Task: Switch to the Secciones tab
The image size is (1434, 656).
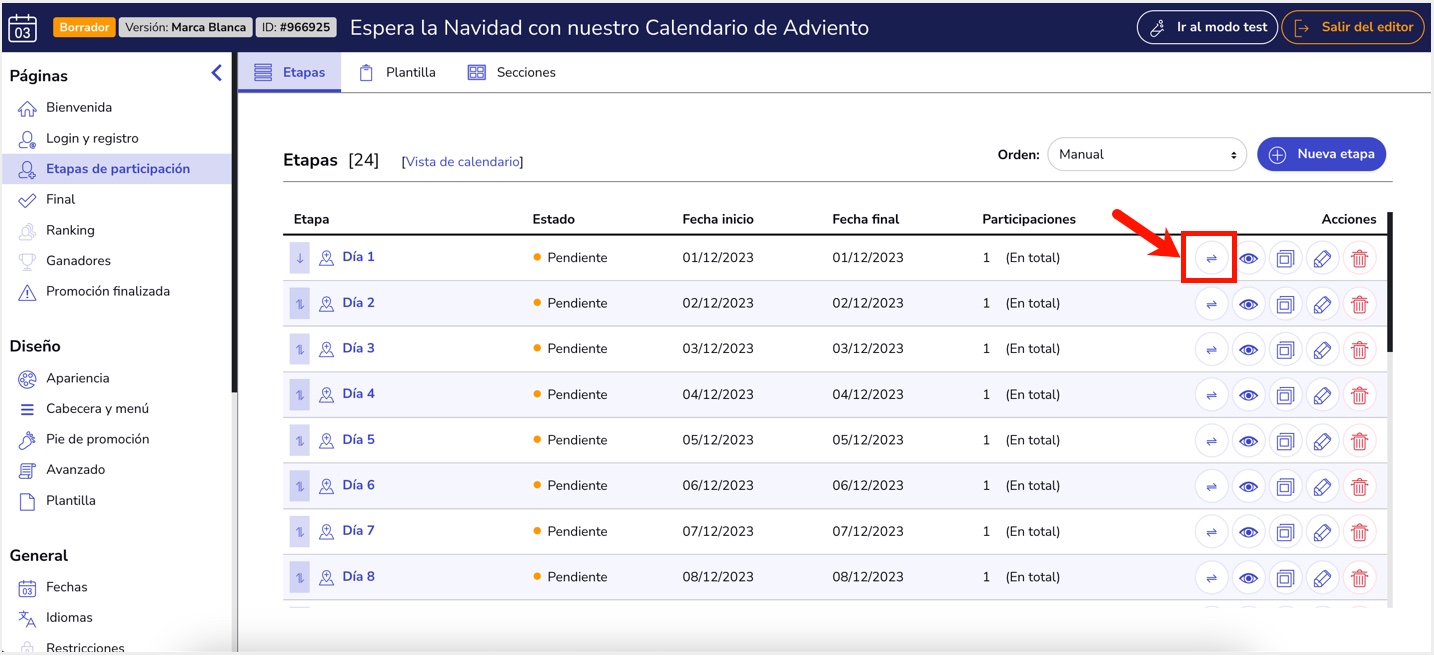Action: point(511,72)
